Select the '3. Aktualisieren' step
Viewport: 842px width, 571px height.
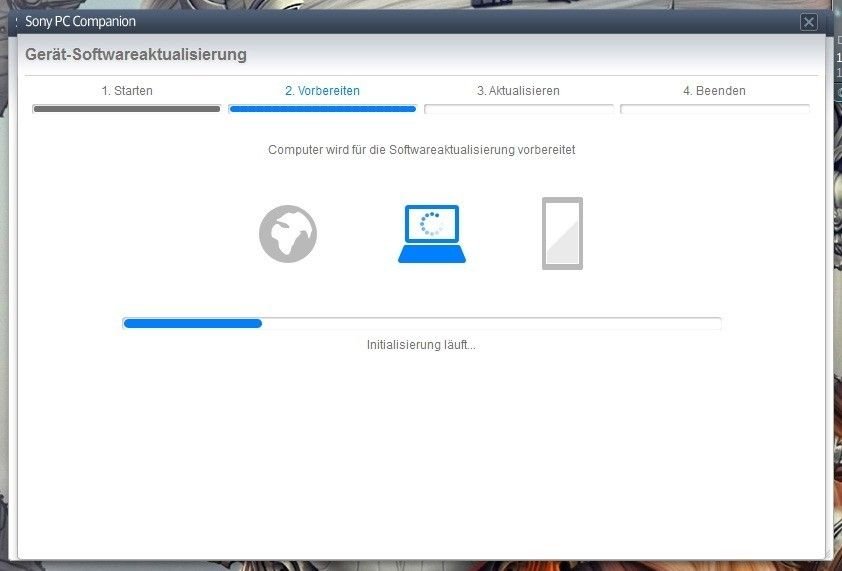pyautogui.click(x=518, y=91)
